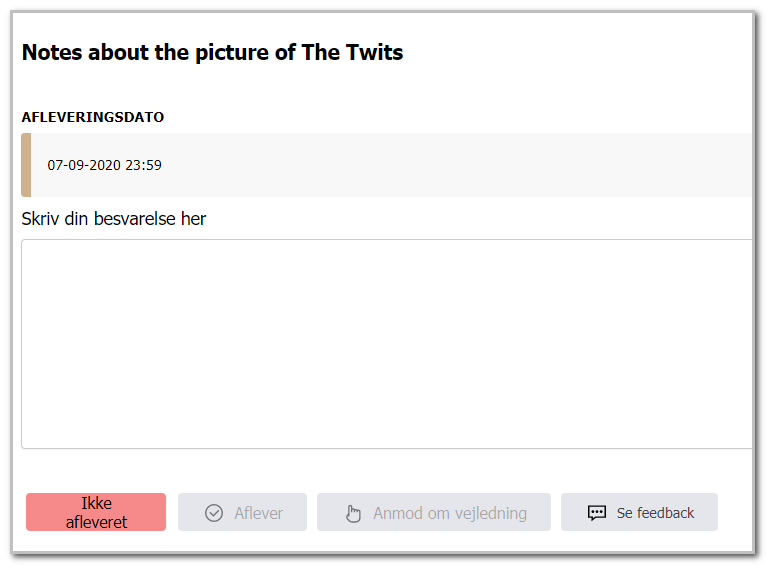Click the AFLEVERINGSDATO heading

tap(93, 117)
